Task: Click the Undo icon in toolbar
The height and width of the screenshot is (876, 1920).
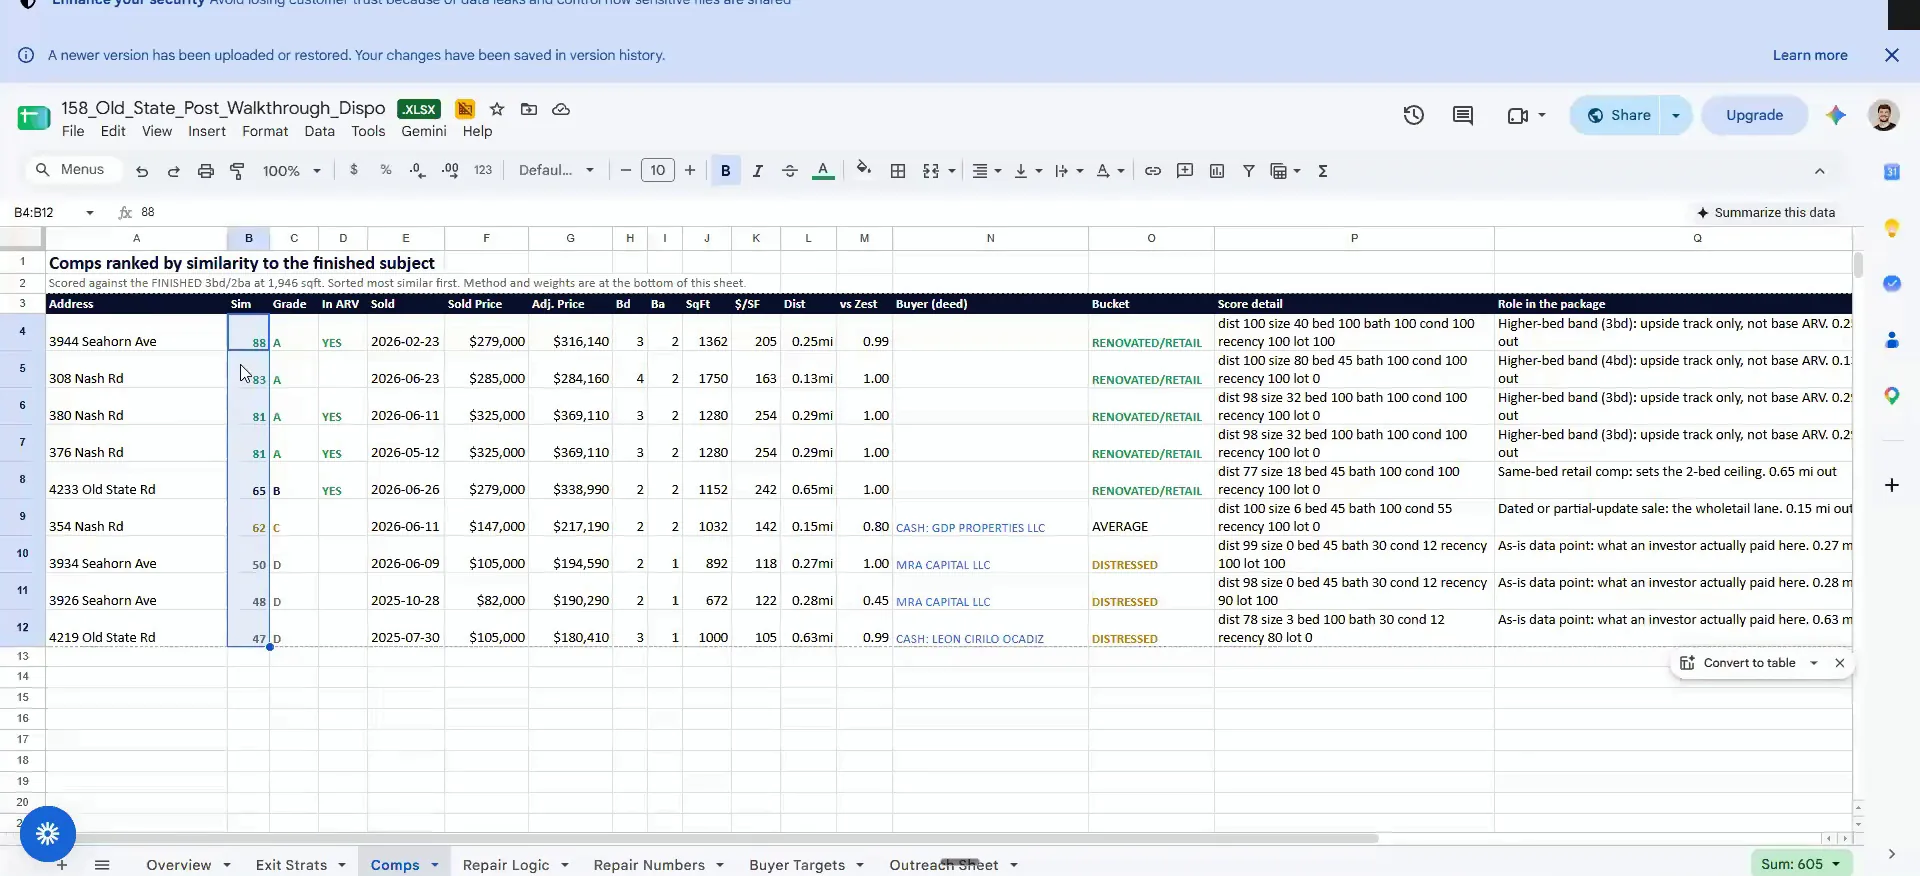Action: (142, 171)
